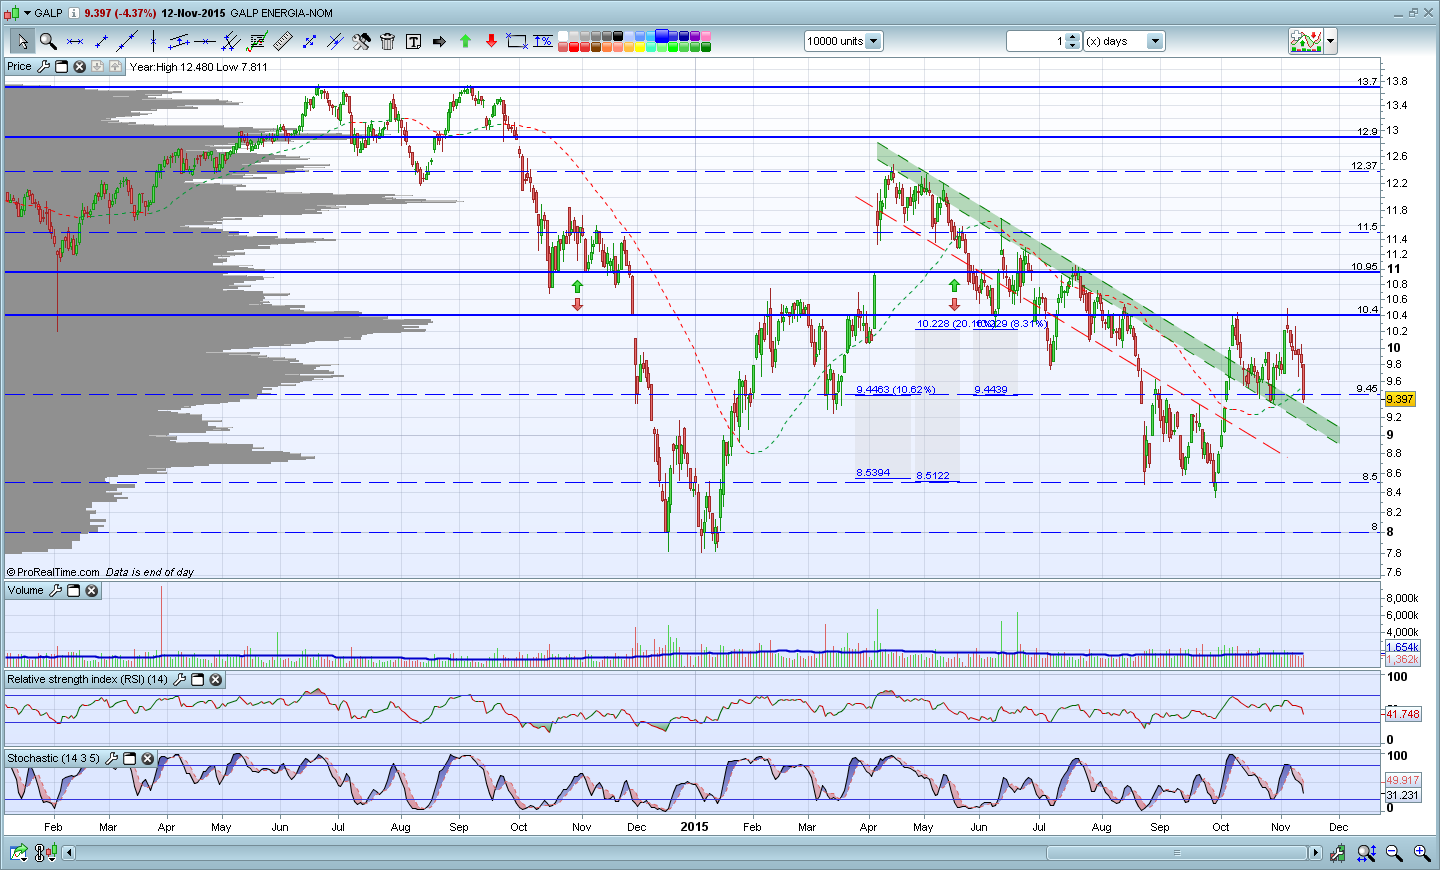Image resolution: width=1440 pixels, height=870 pixels.
Task: Click the add indicator chart icon
Action: pos(1306,41)
